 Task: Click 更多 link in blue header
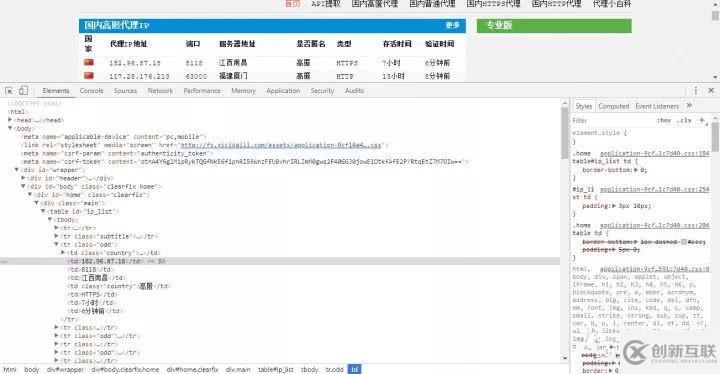452,25
